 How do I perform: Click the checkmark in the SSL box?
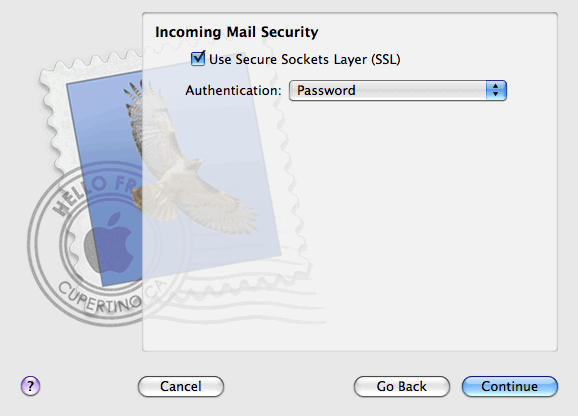[x=199, y=57]
